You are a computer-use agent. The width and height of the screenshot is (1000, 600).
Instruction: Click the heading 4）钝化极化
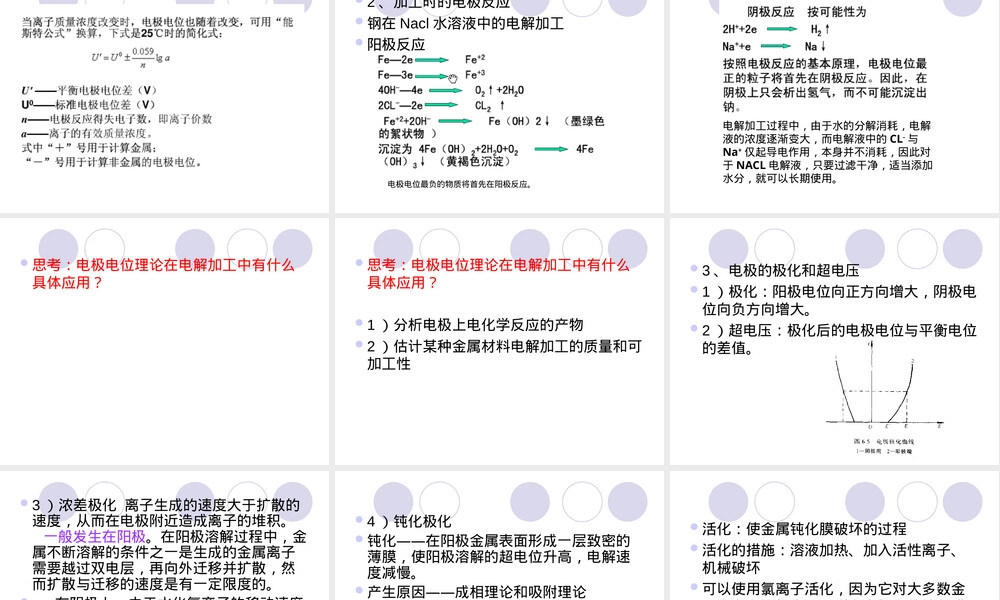coord(409,521)
